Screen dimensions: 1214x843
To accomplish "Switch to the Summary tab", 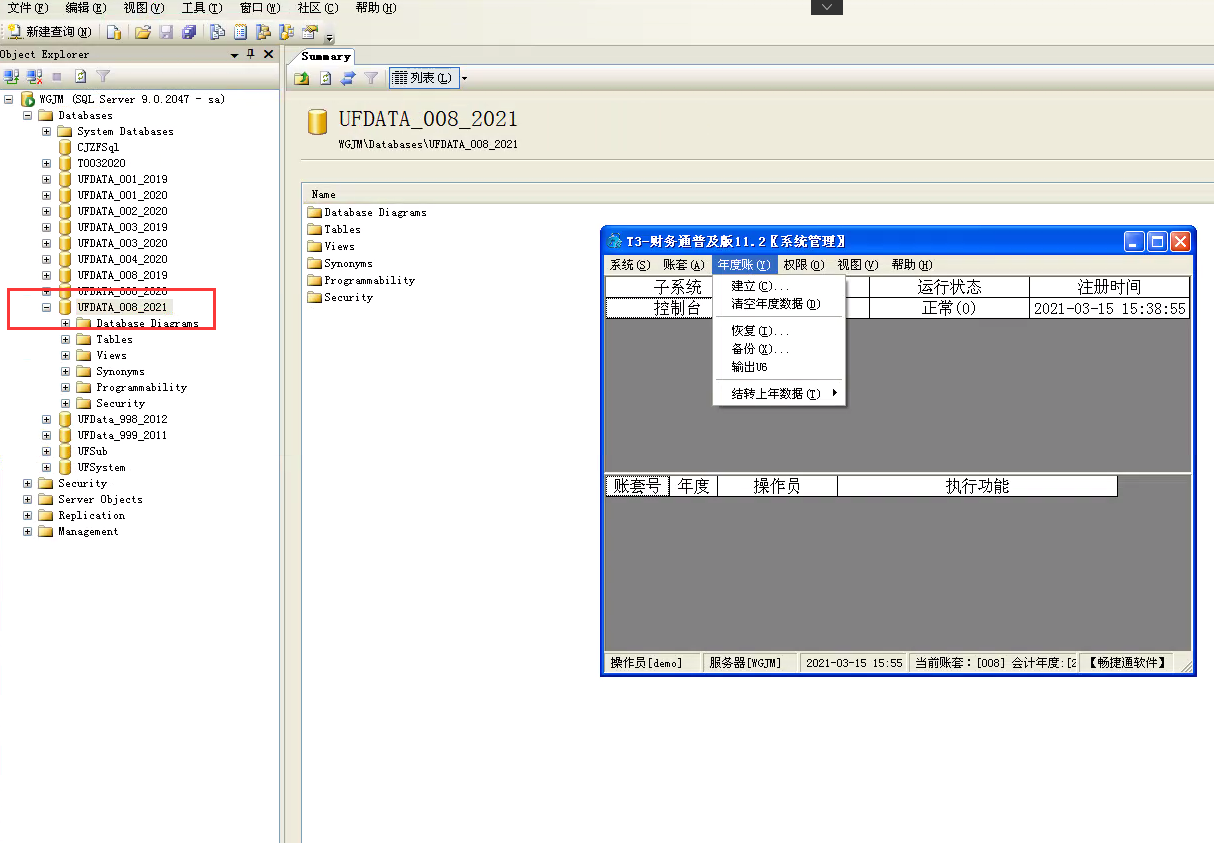I will pyautogui.click(x=326, y=57).
